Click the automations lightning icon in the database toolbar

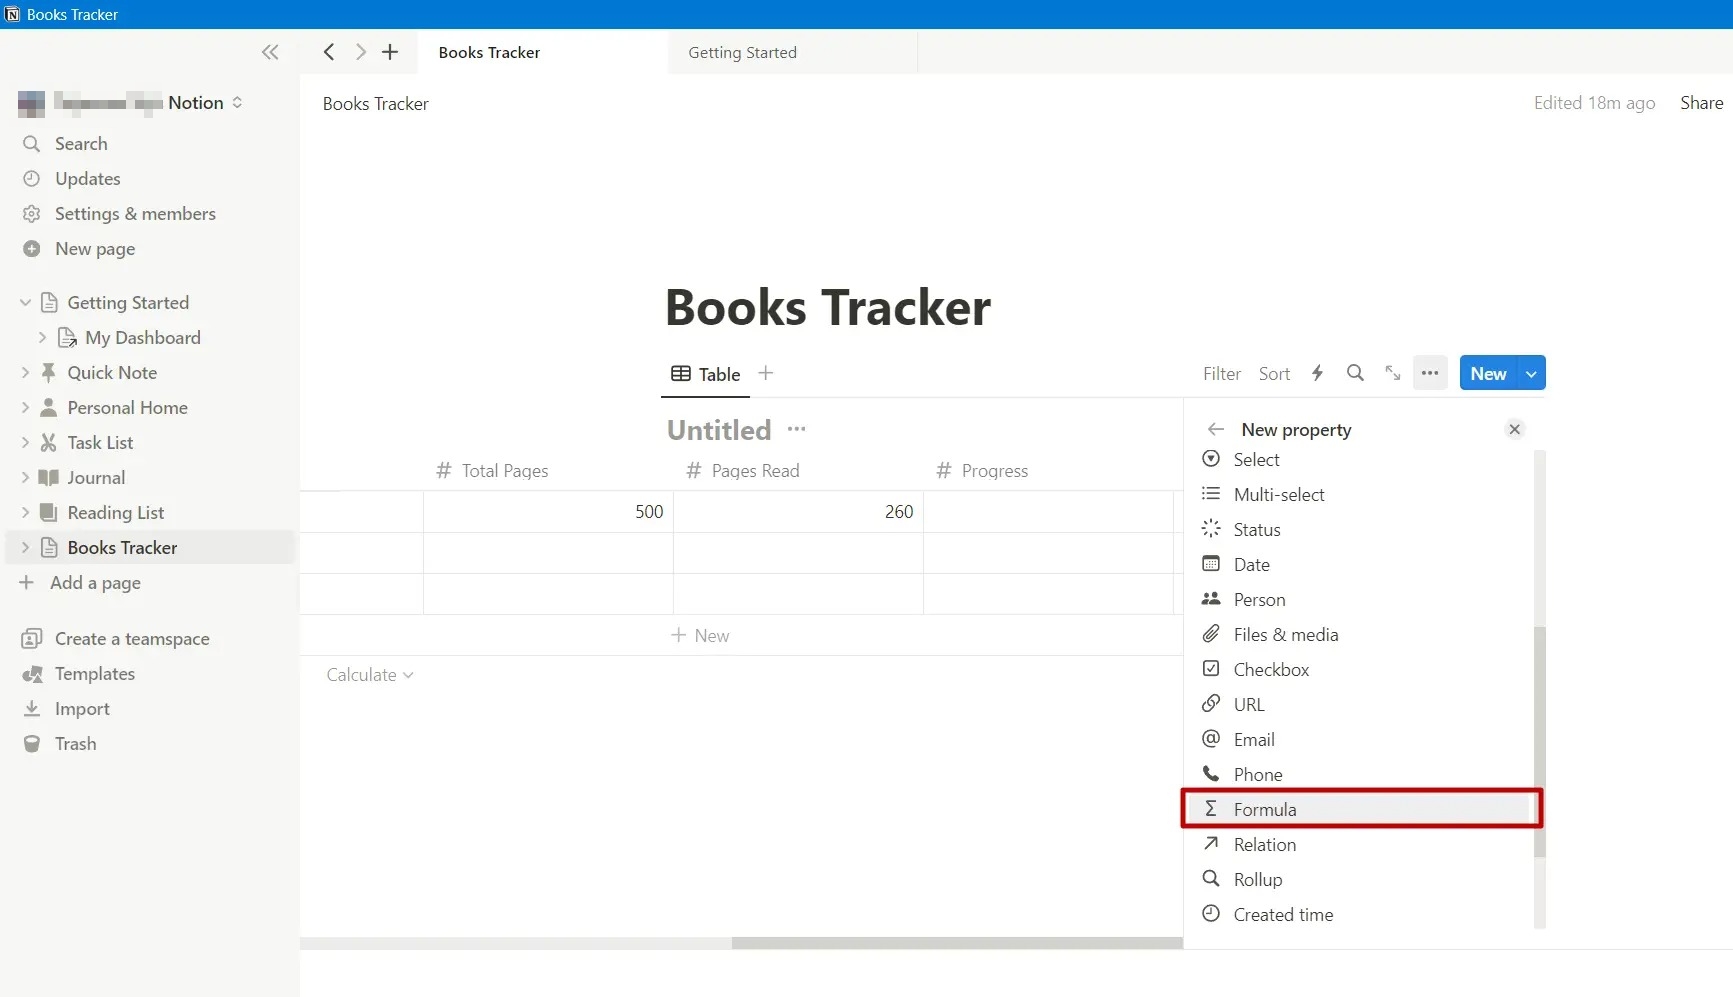pyautogui.click(x=1317, y=373)
